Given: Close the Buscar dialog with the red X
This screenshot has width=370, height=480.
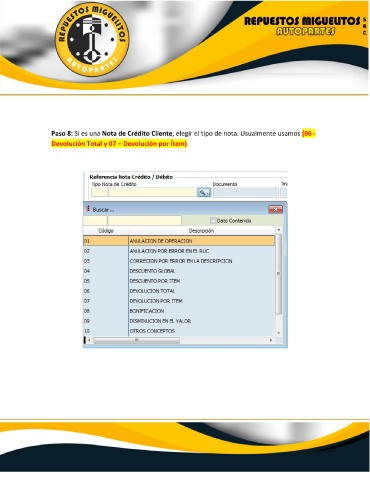Looking at the screenshot, I should [x=275, y=209].
